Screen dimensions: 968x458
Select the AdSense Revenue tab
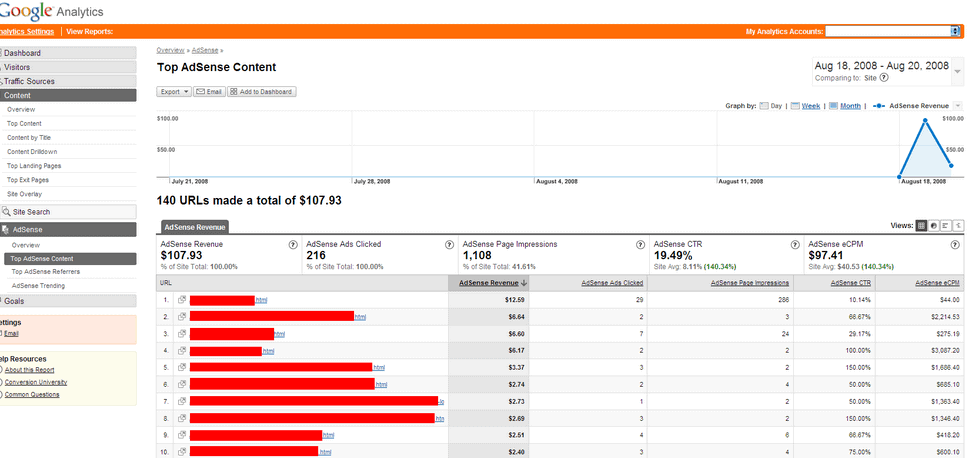coord(195,227)
